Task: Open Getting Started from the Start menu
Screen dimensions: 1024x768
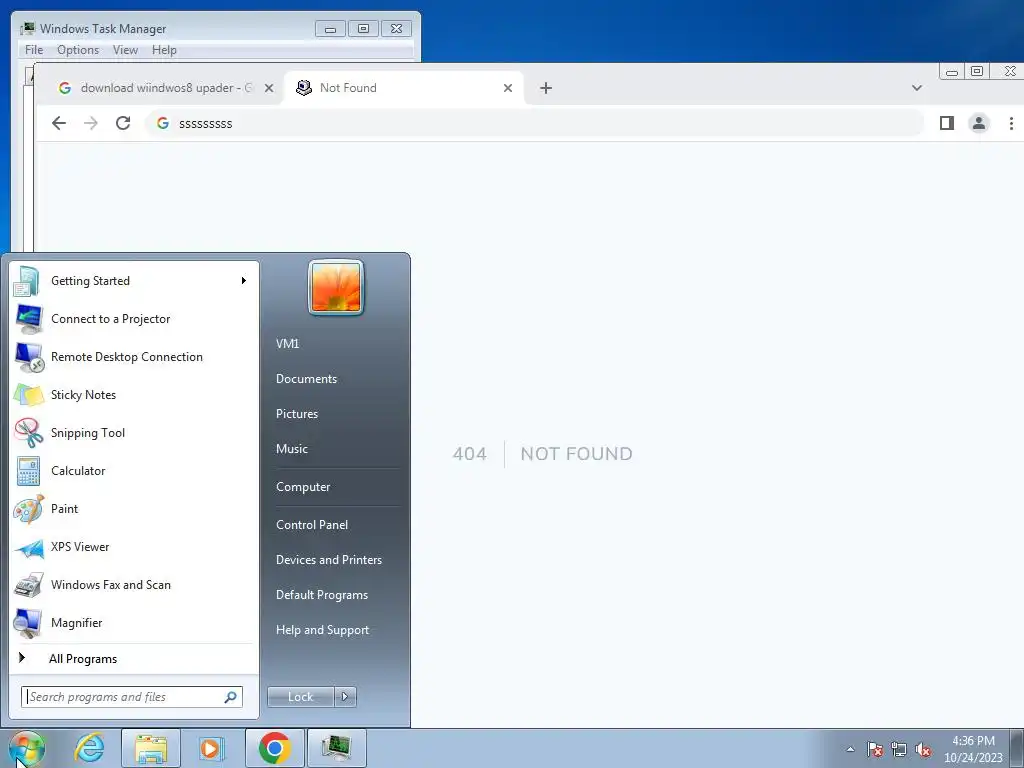Action: (x=133, y=281)
